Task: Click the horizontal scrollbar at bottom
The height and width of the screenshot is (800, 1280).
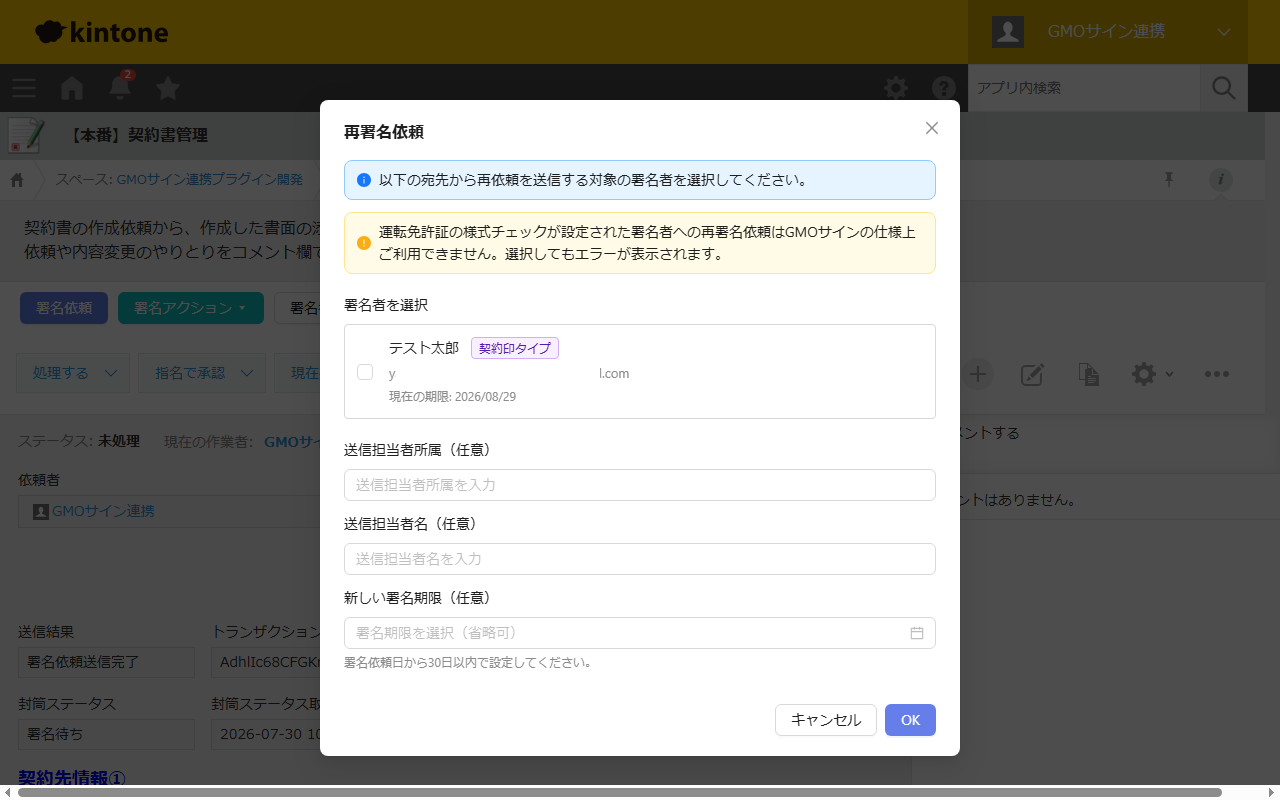Action: coord(620,793)
